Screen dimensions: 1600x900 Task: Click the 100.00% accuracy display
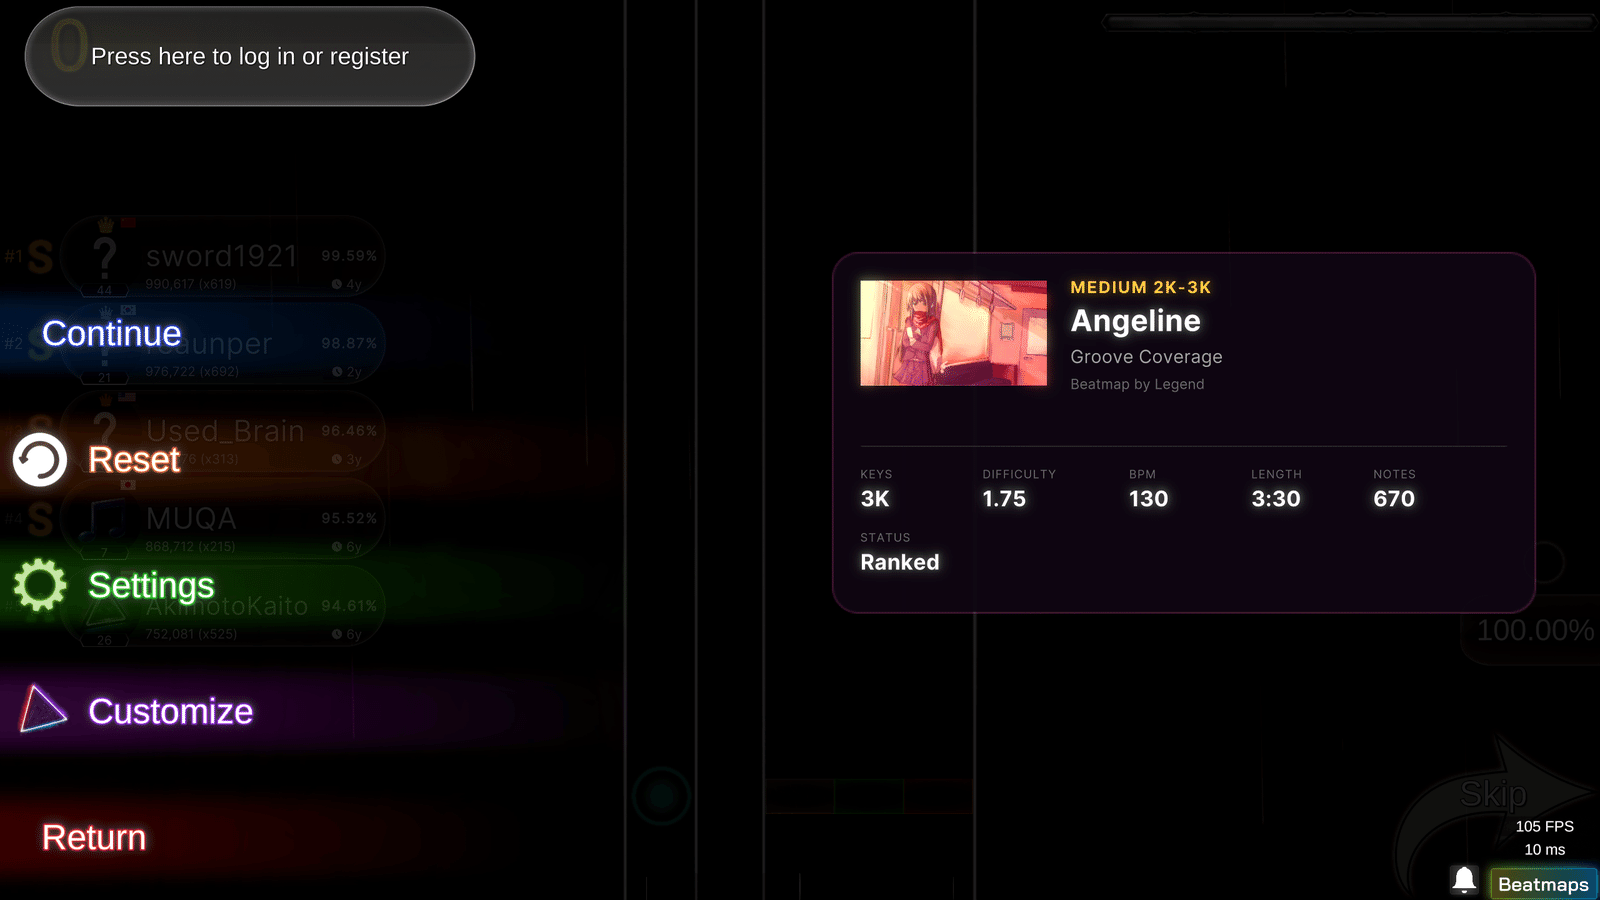(1535, 630)
